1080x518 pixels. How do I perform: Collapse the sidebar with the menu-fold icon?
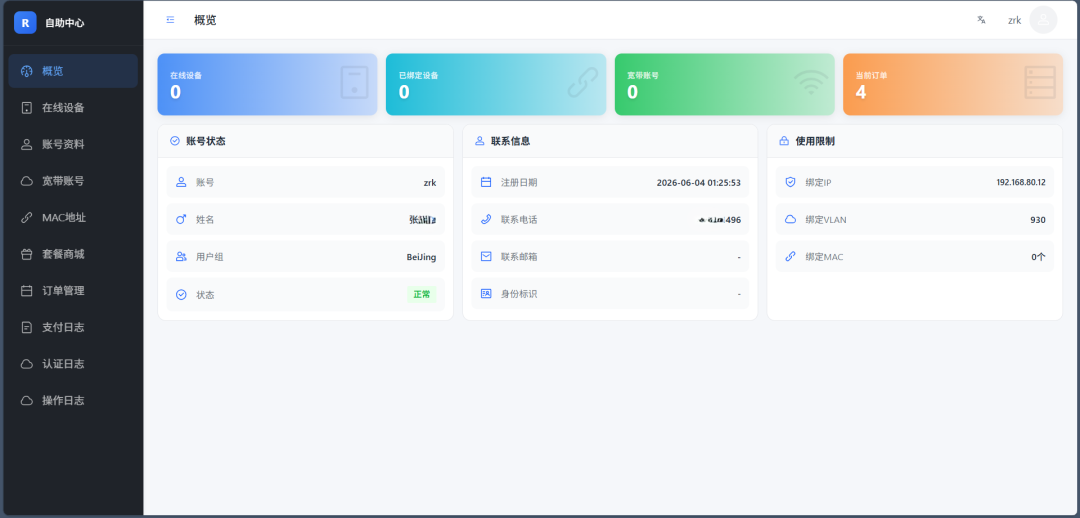coord(170,20)
